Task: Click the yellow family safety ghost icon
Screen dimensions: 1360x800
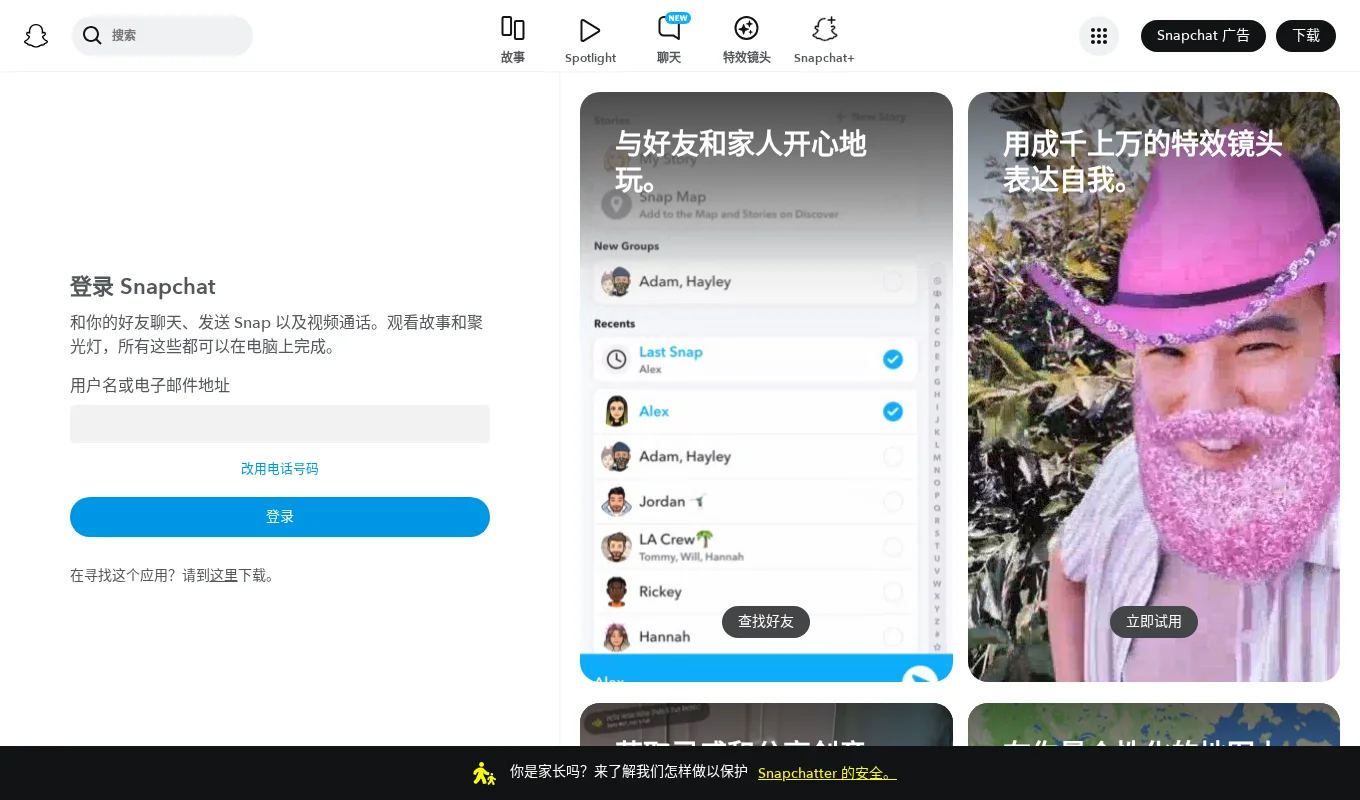Action: coord(484,773)
